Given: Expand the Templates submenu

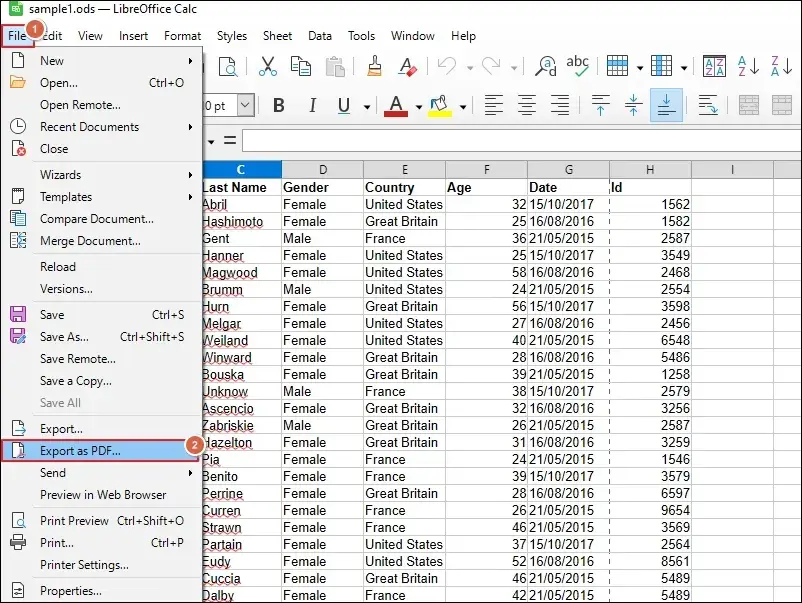Looking at the screenshot, I should [102, 197].
